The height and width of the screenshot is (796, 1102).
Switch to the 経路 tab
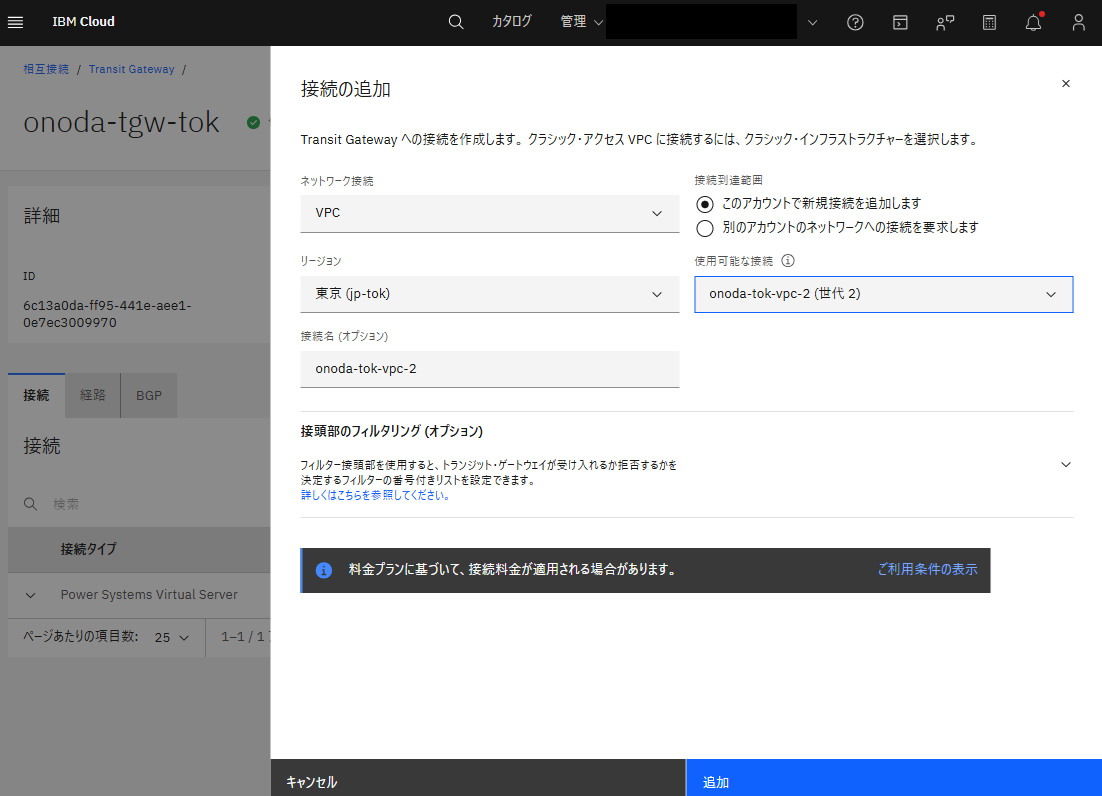(x=93, y=396)
